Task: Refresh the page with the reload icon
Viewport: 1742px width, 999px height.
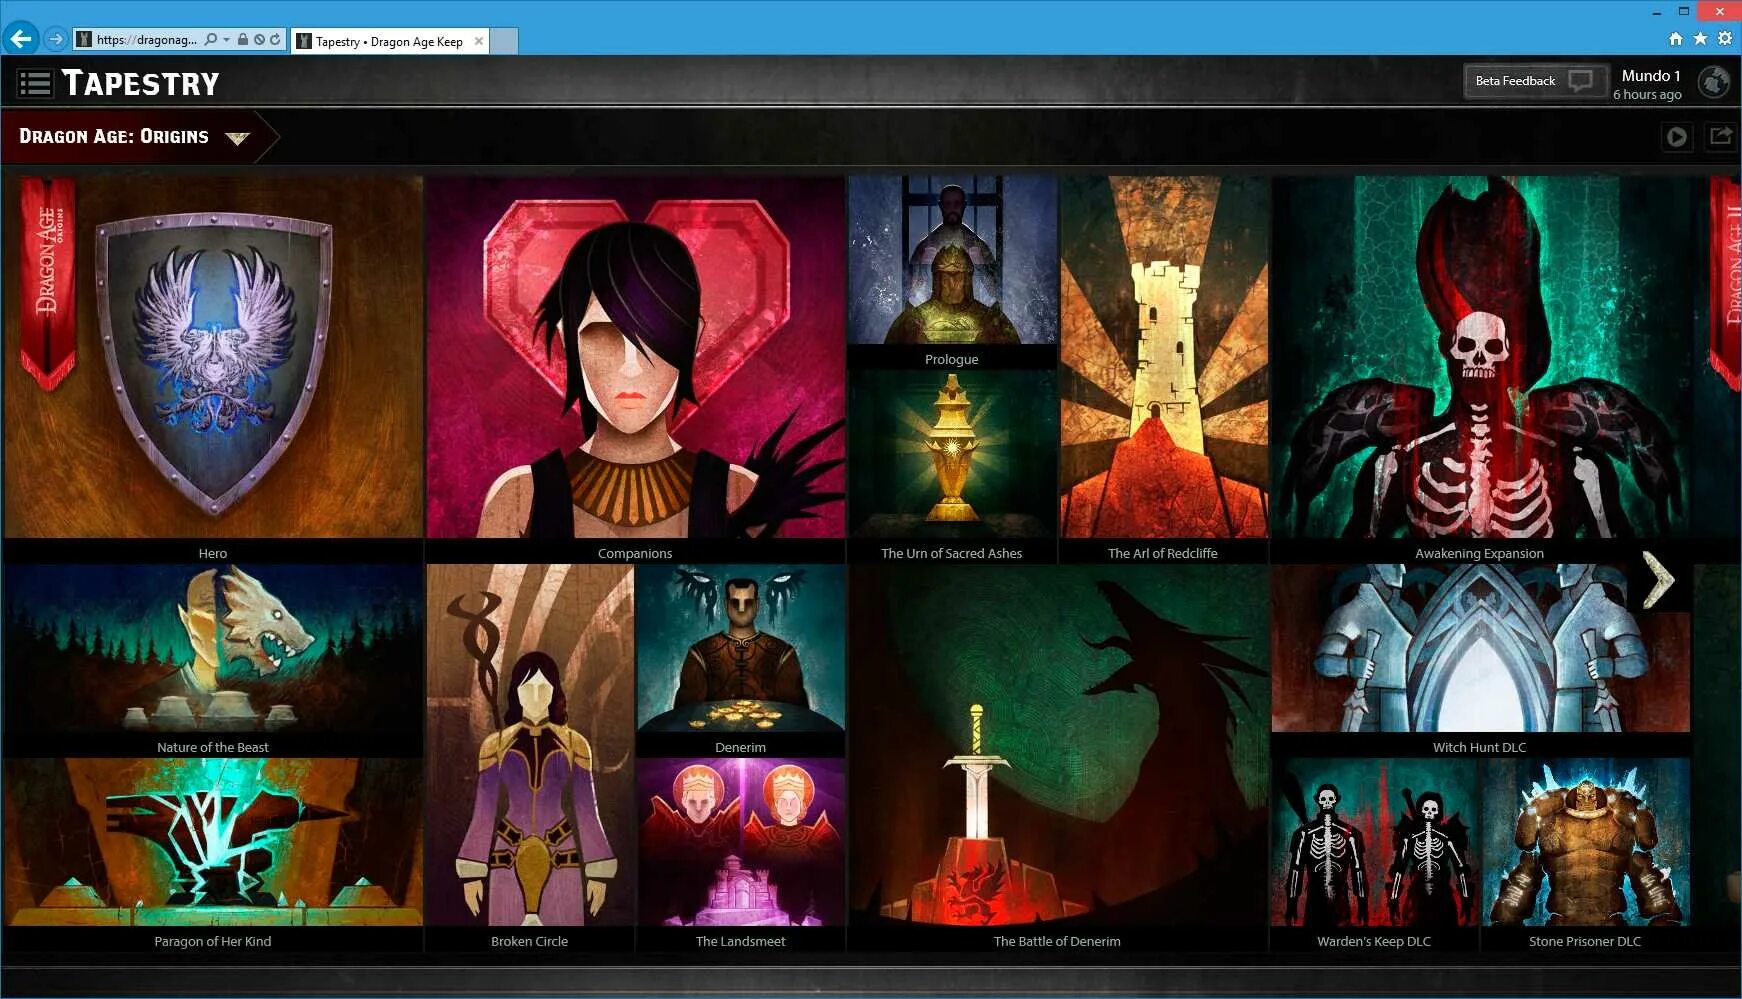Action: click(274, 40)
